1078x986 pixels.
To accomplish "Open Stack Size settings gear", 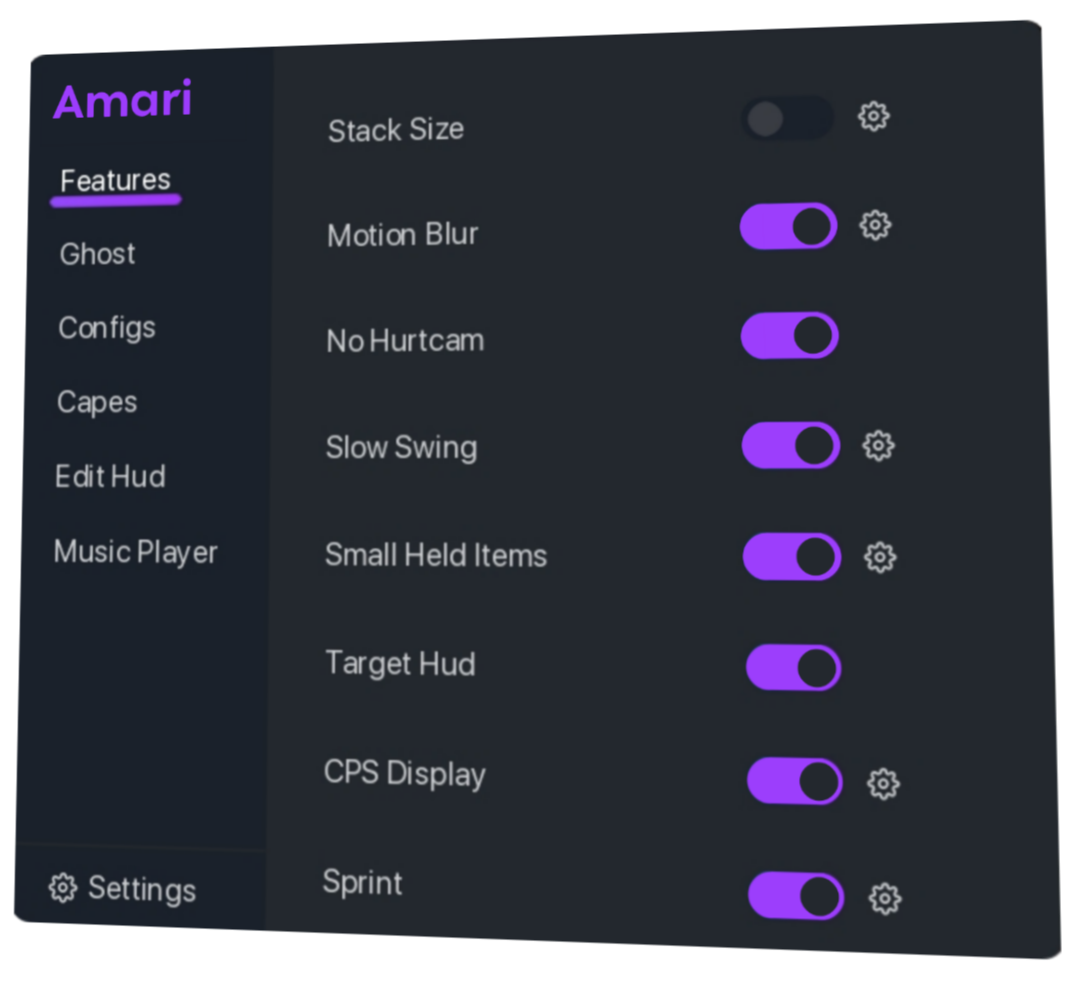I will coord(874,117).
